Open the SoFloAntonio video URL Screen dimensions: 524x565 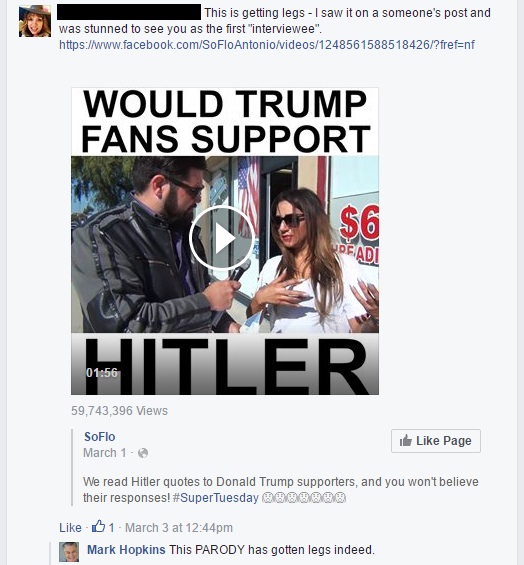267,45
